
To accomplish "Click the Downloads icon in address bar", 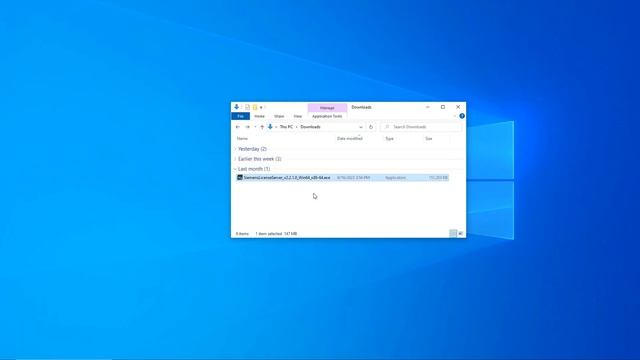I will [x=270, y=127].
